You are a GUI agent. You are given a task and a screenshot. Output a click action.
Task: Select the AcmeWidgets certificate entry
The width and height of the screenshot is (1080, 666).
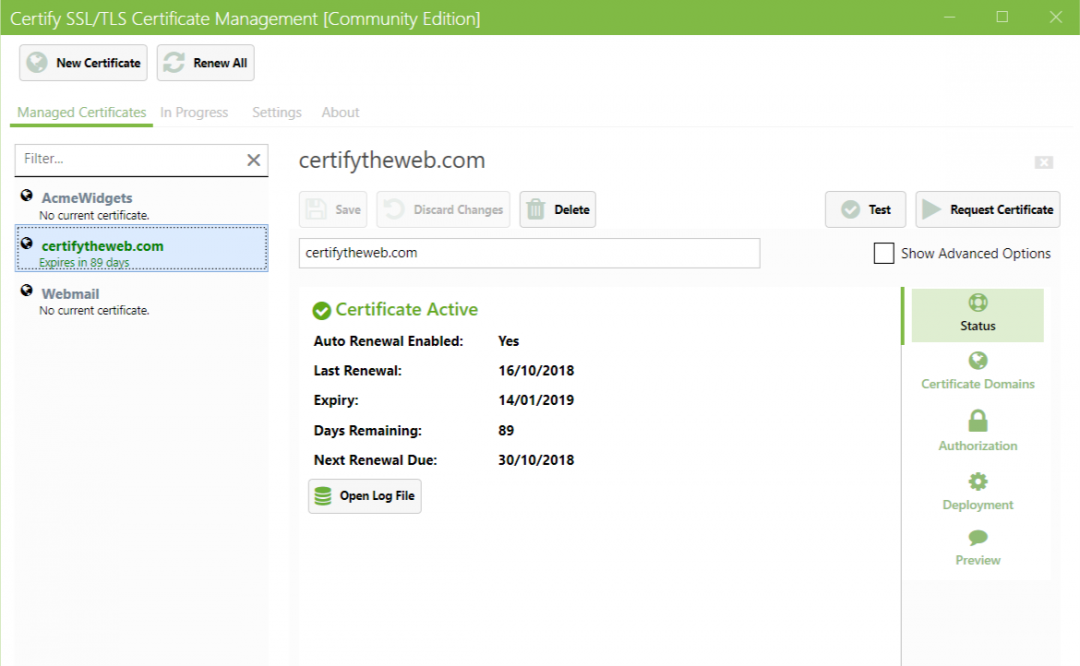[x=141, y=205]
